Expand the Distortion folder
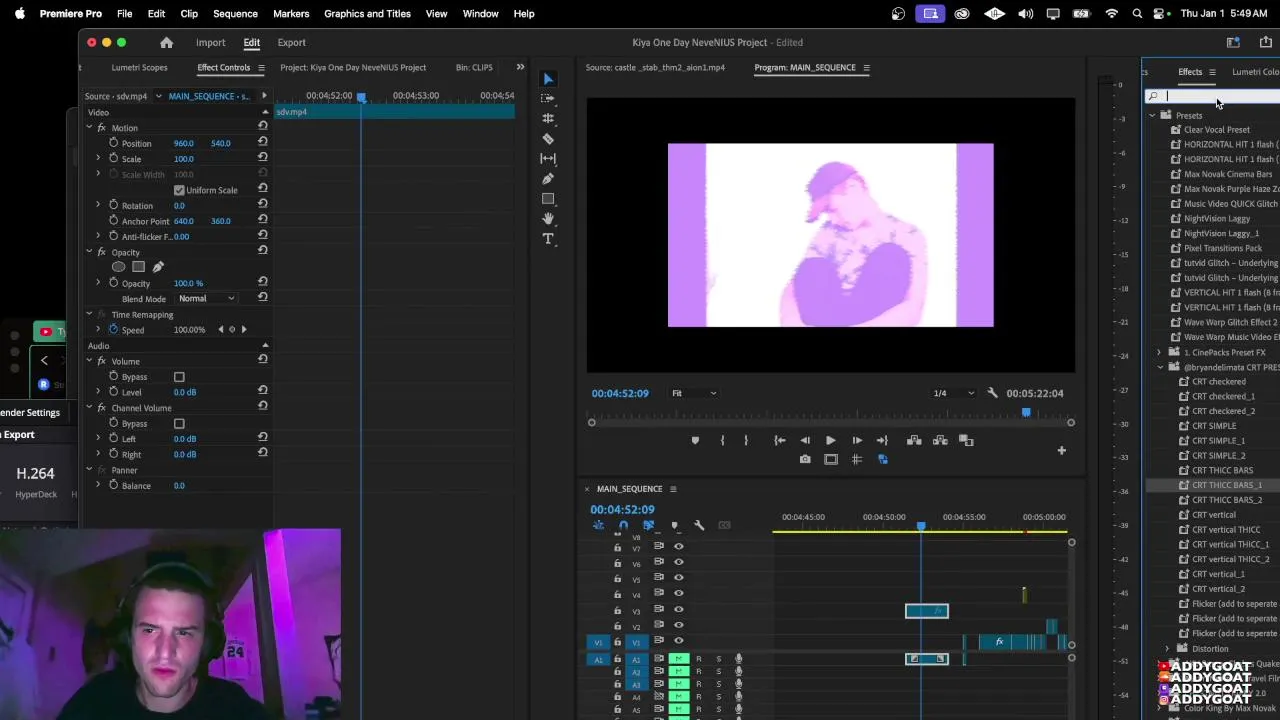This screenshot has width=1280, height=720. [x=1168, y=648]
